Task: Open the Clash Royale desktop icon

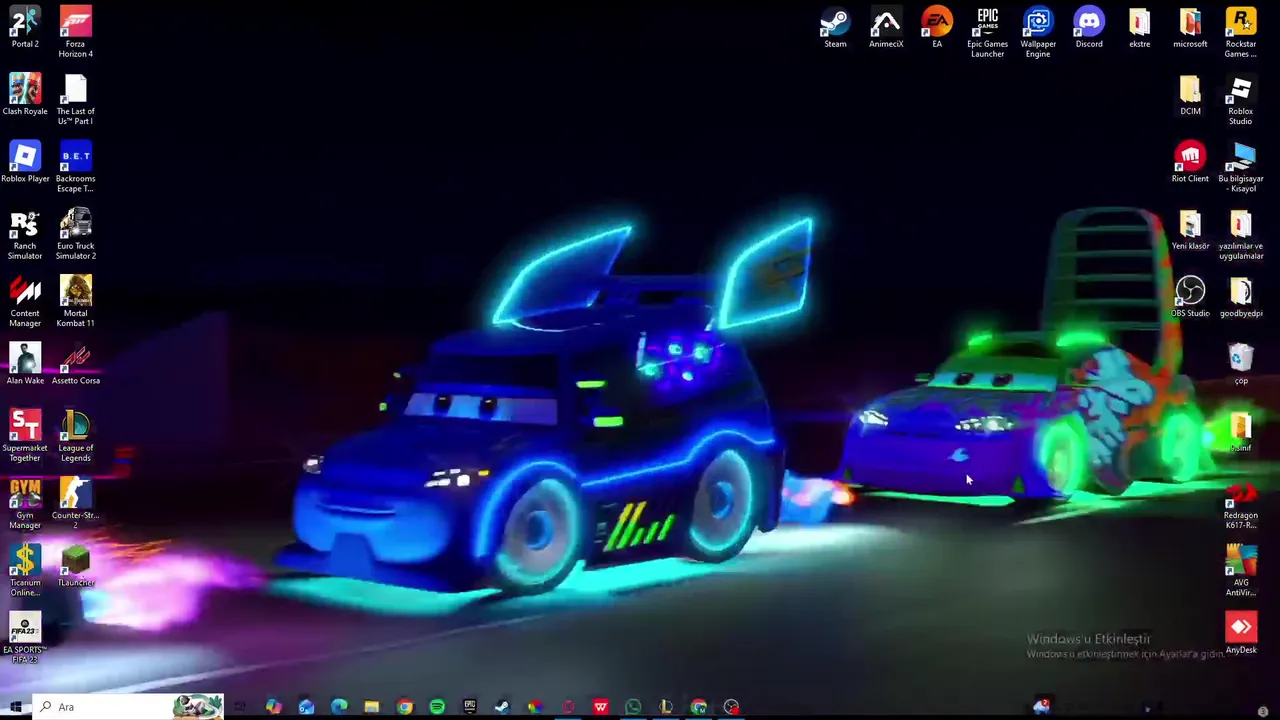Action: [x=25, y=94]
